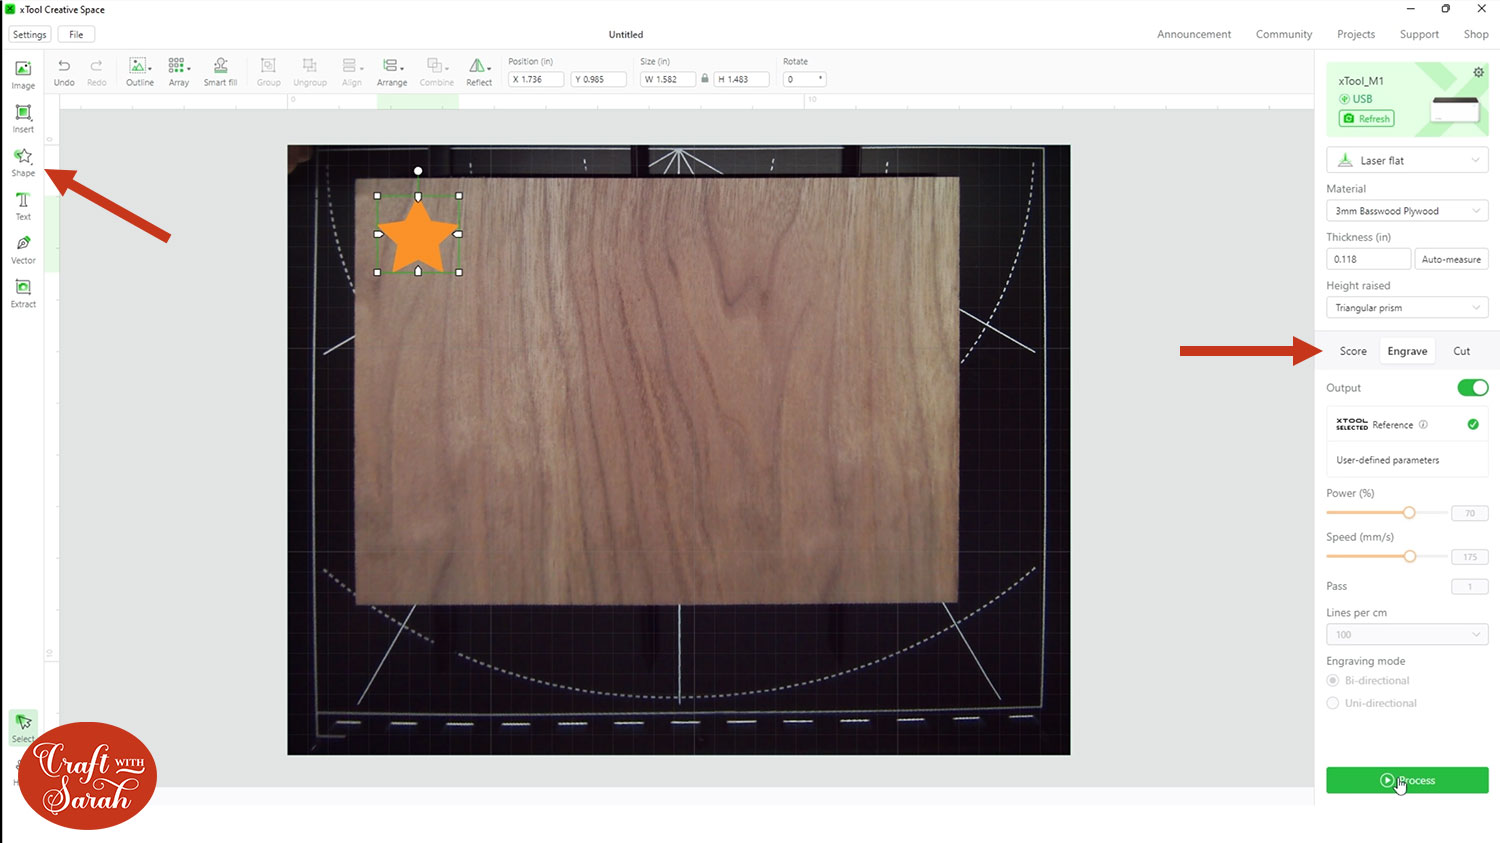Click the green Process button
1500x843 pixels.
pos(1407,780)
